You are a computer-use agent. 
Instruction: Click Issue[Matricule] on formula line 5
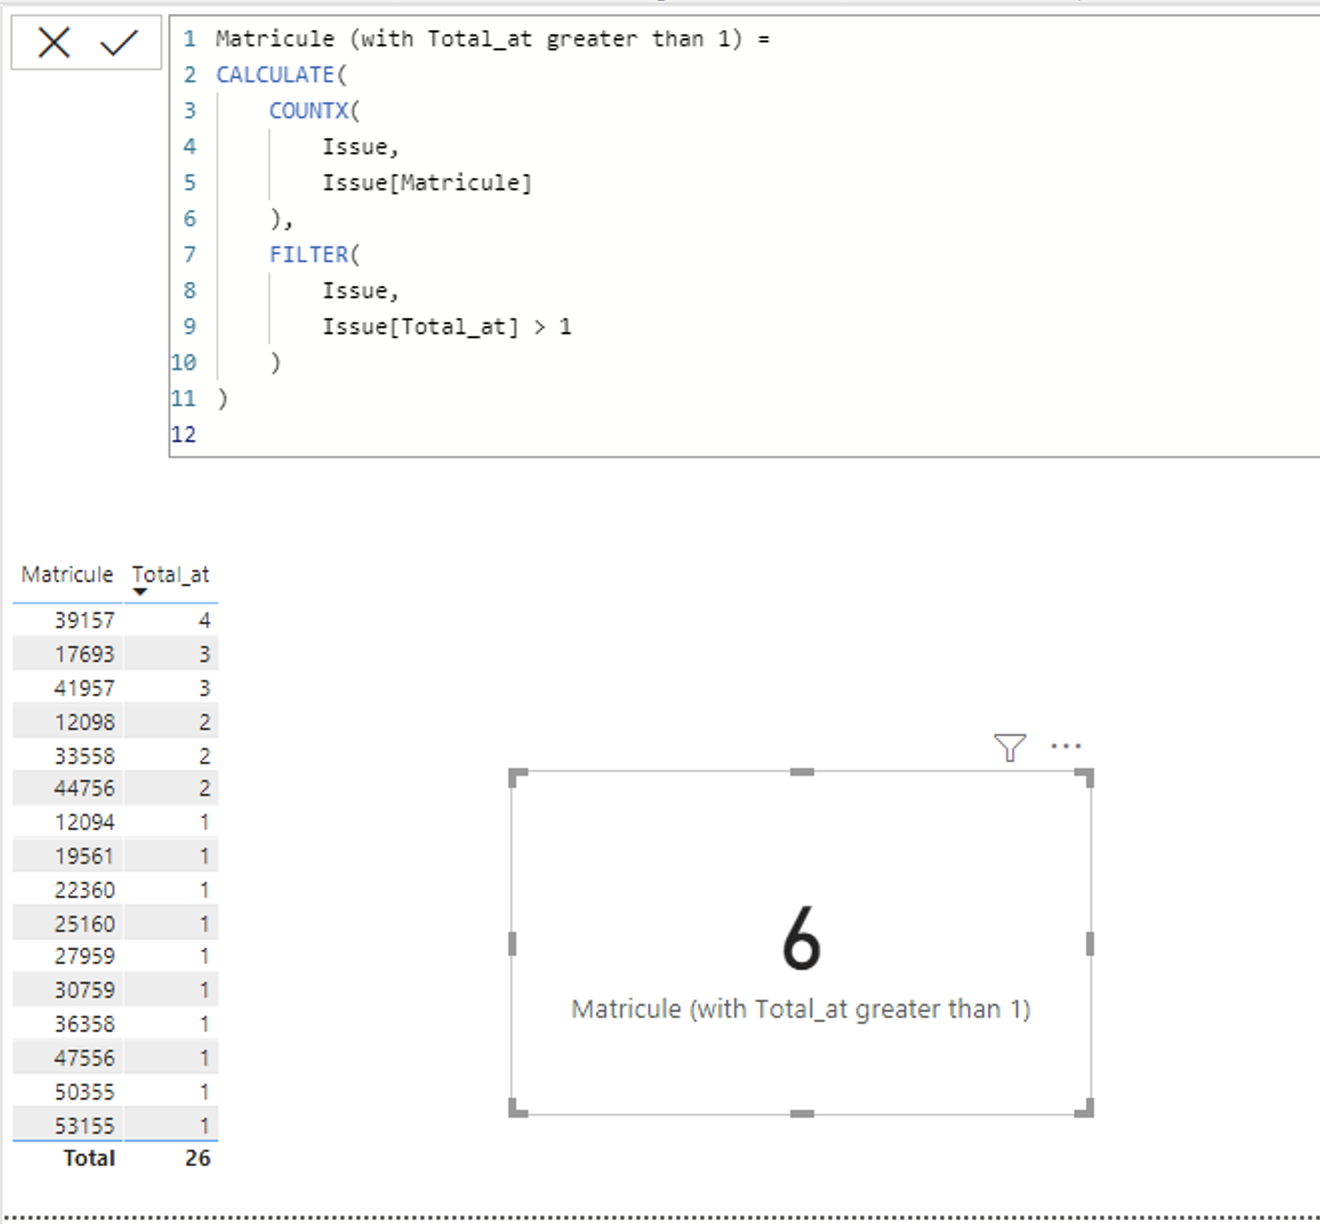click(x=427, y=183)
